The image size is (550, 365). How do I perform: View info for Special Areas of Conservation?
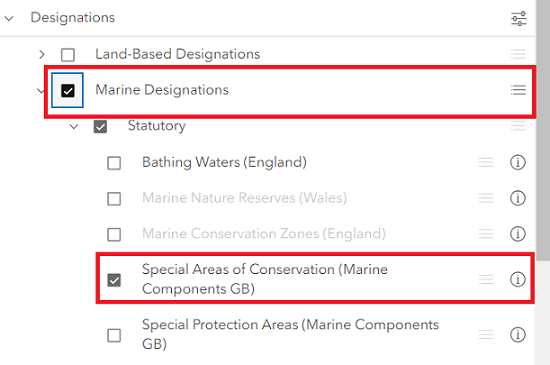(x=517, y=279)
